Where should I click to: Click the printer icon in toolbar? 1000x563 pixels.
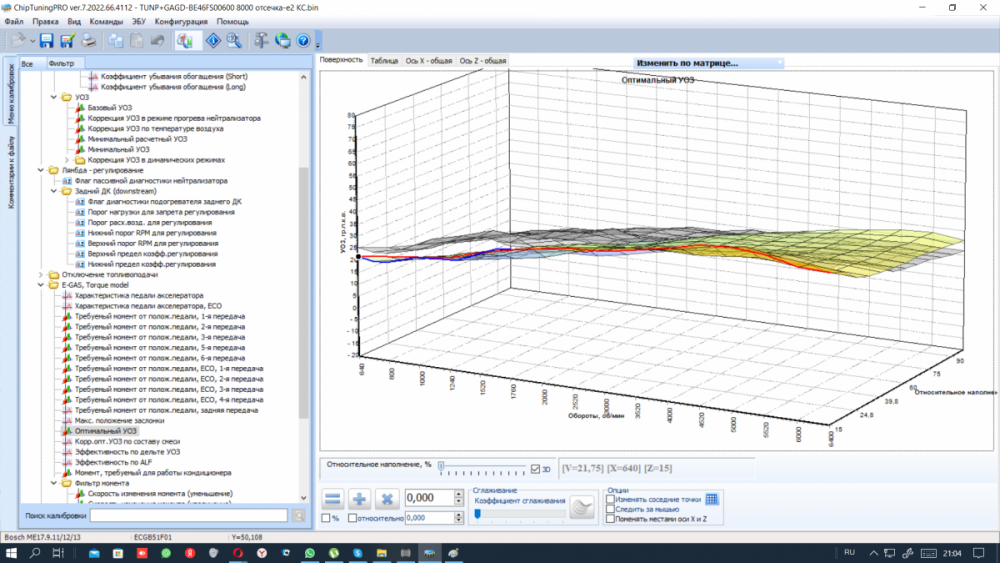89,41
